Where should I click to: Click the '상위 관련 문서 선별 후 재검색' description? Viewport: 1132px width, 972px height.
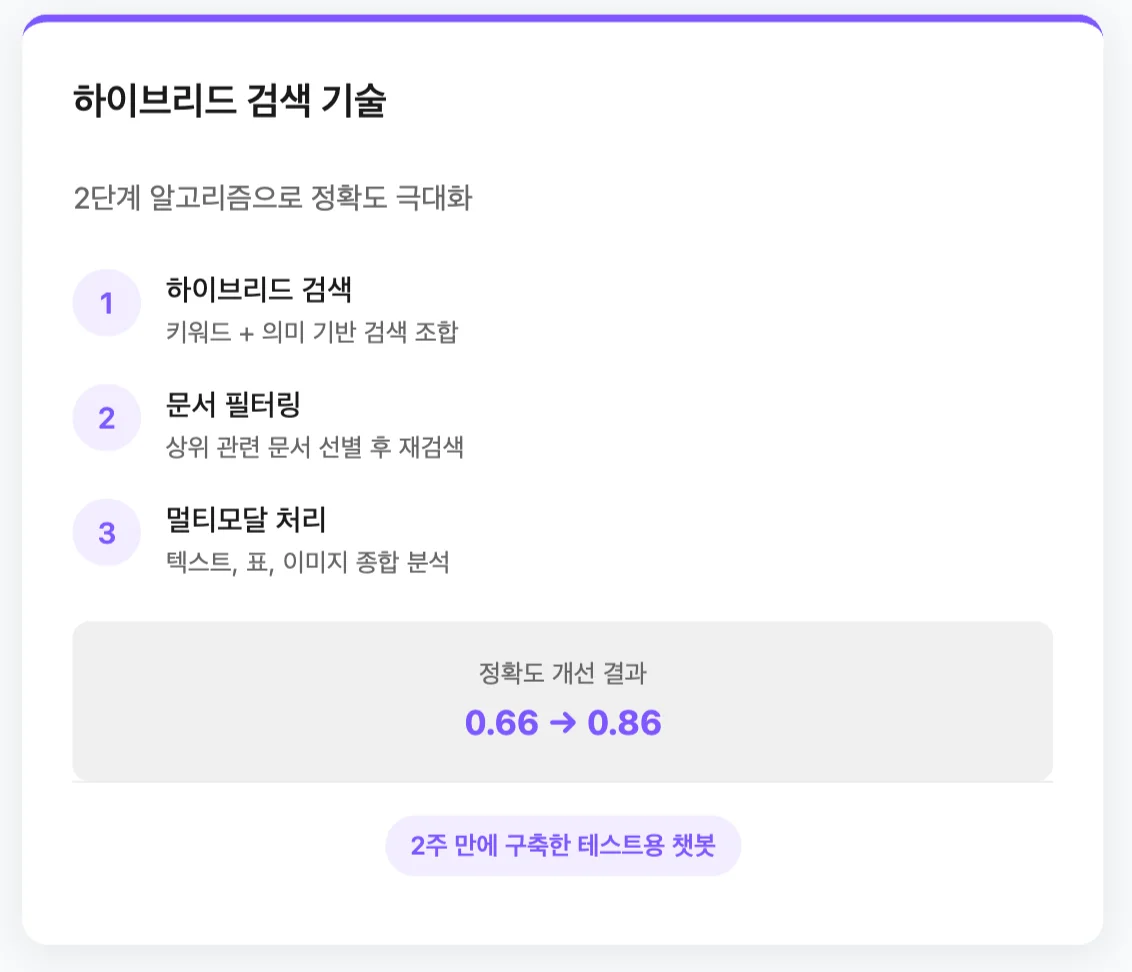coord(314,448)
